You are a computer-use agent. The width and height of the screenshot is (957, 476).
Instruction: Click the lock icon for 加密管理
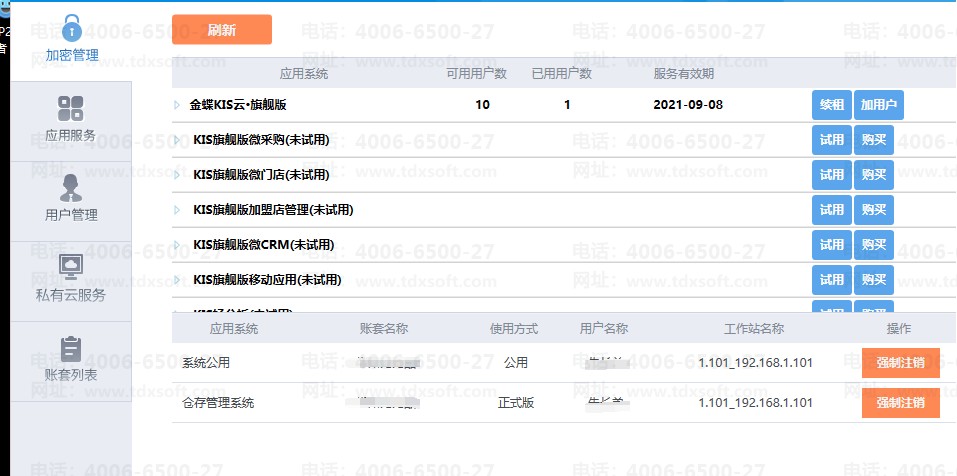(71, 26)
